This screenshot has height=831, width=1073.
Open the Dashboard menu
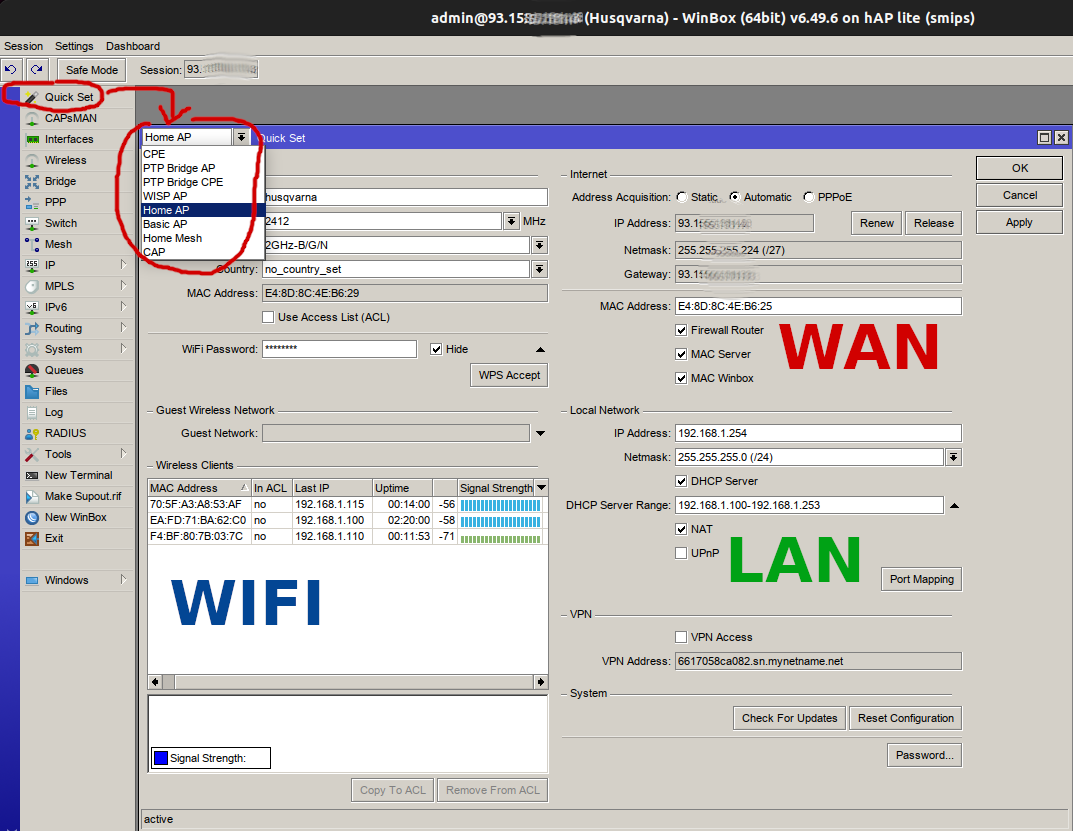[x=132, y=46]
